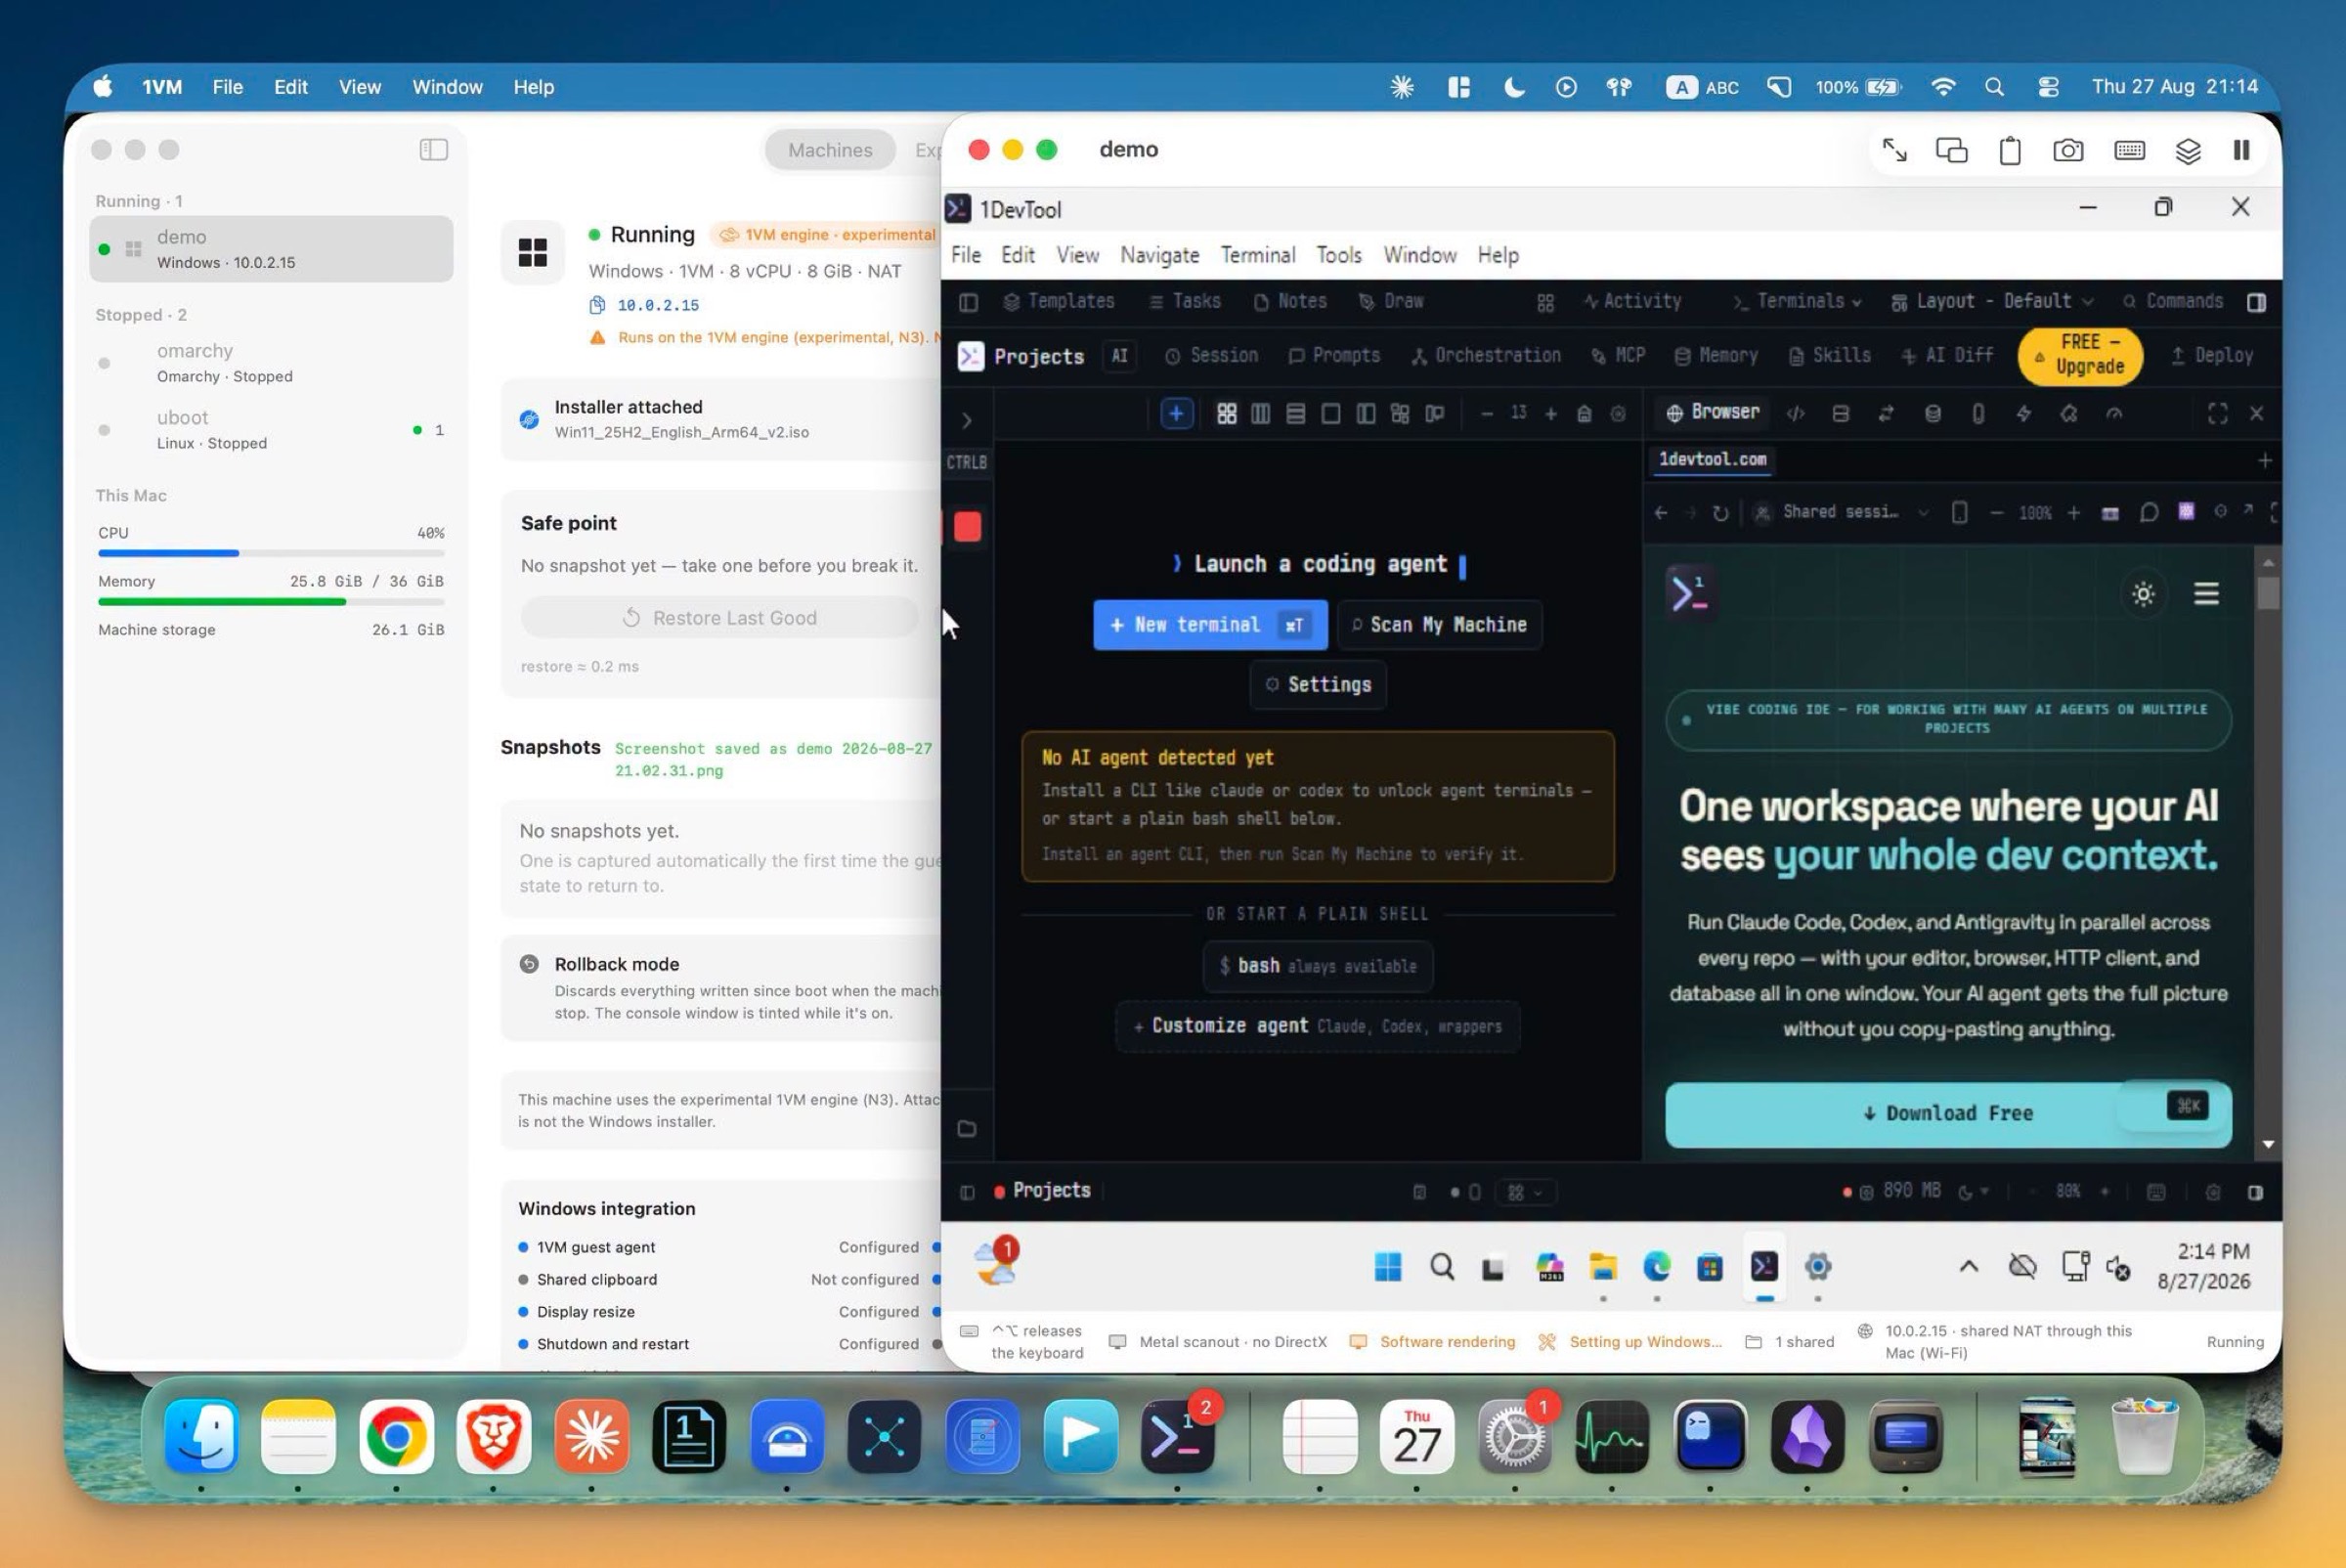Add a new pane with blue plus icon
The width and height of the screenshot is (2346, 1568).
click(1176, 413)
